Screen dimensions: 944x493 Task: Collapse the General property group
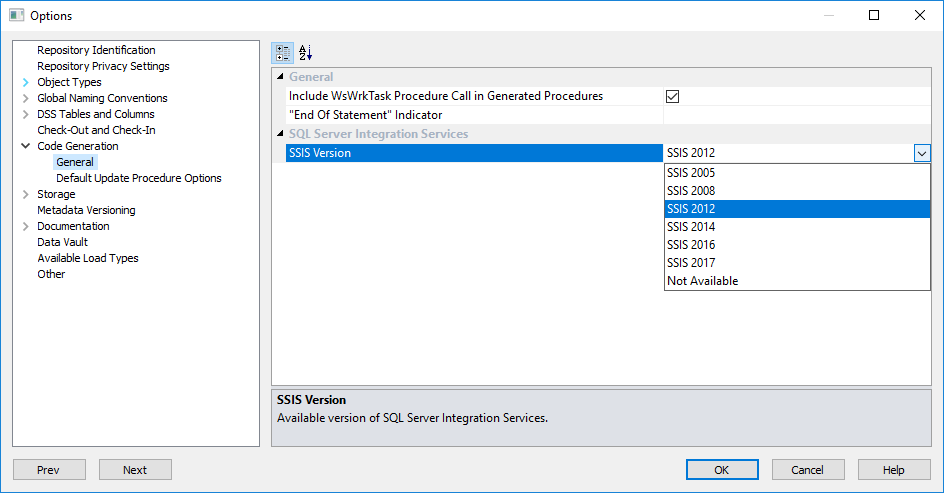click(x=280, y=77)
